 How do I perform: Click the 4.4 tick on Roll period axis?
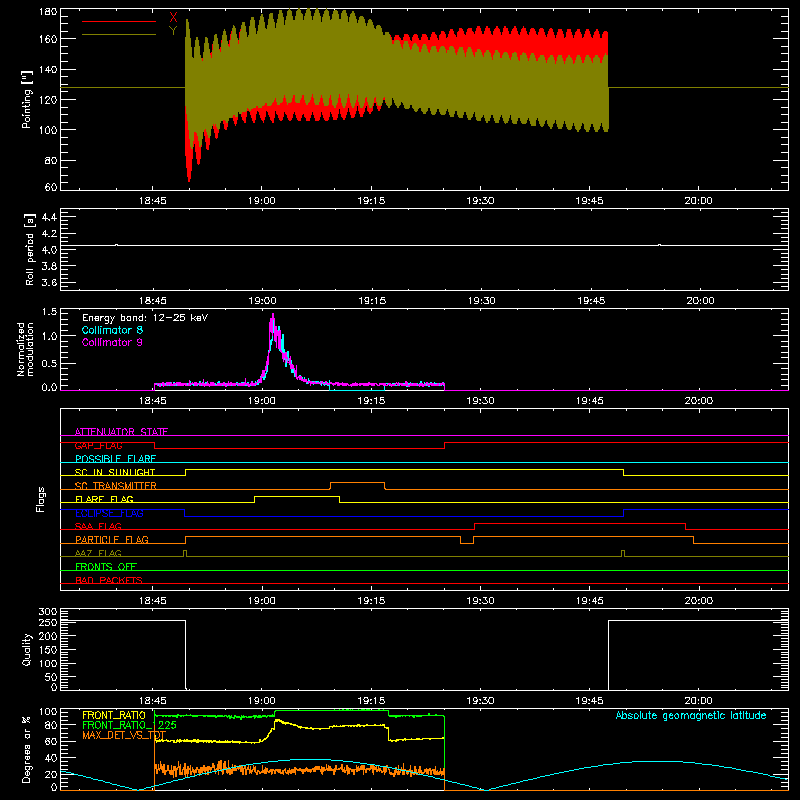[x=49, y=217]
